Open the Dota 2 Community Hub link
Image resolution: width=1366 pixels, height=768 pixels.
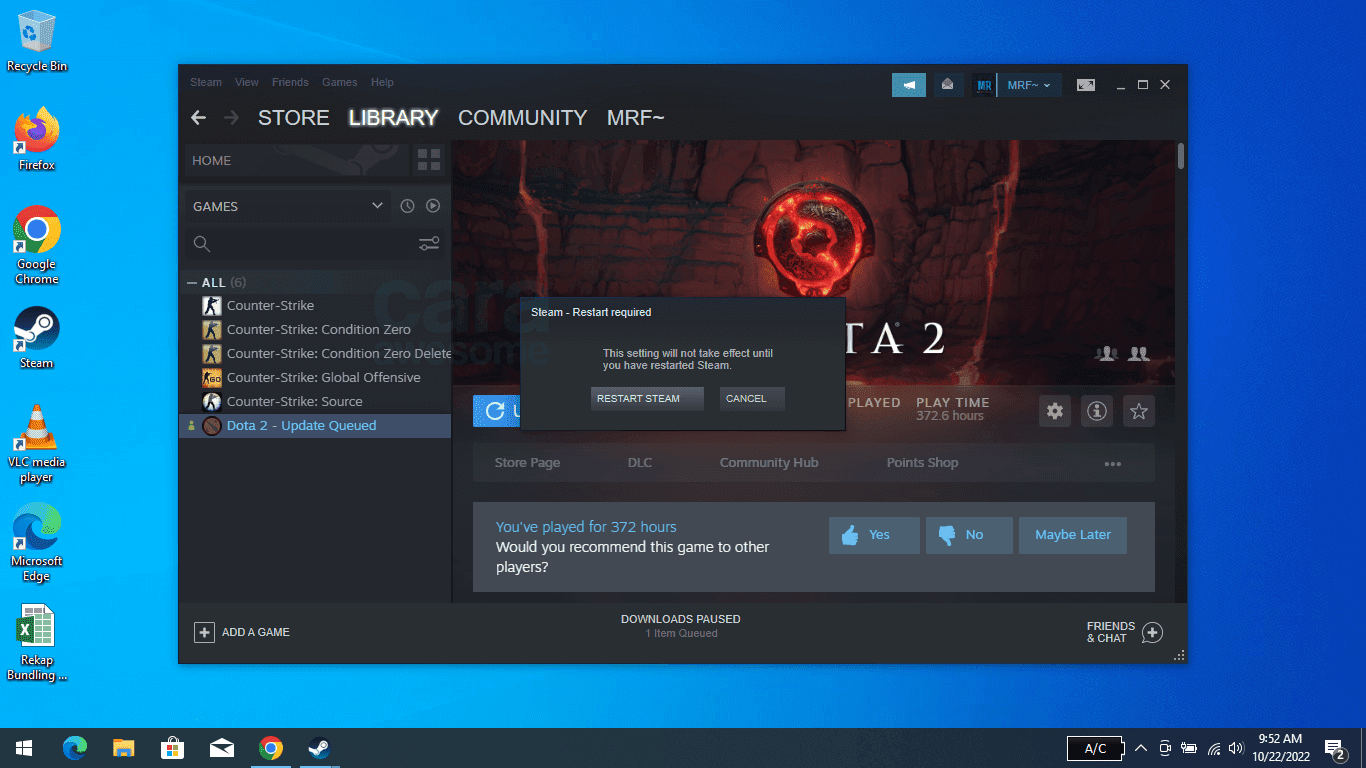pyautogui.click(x=769, y=463)
